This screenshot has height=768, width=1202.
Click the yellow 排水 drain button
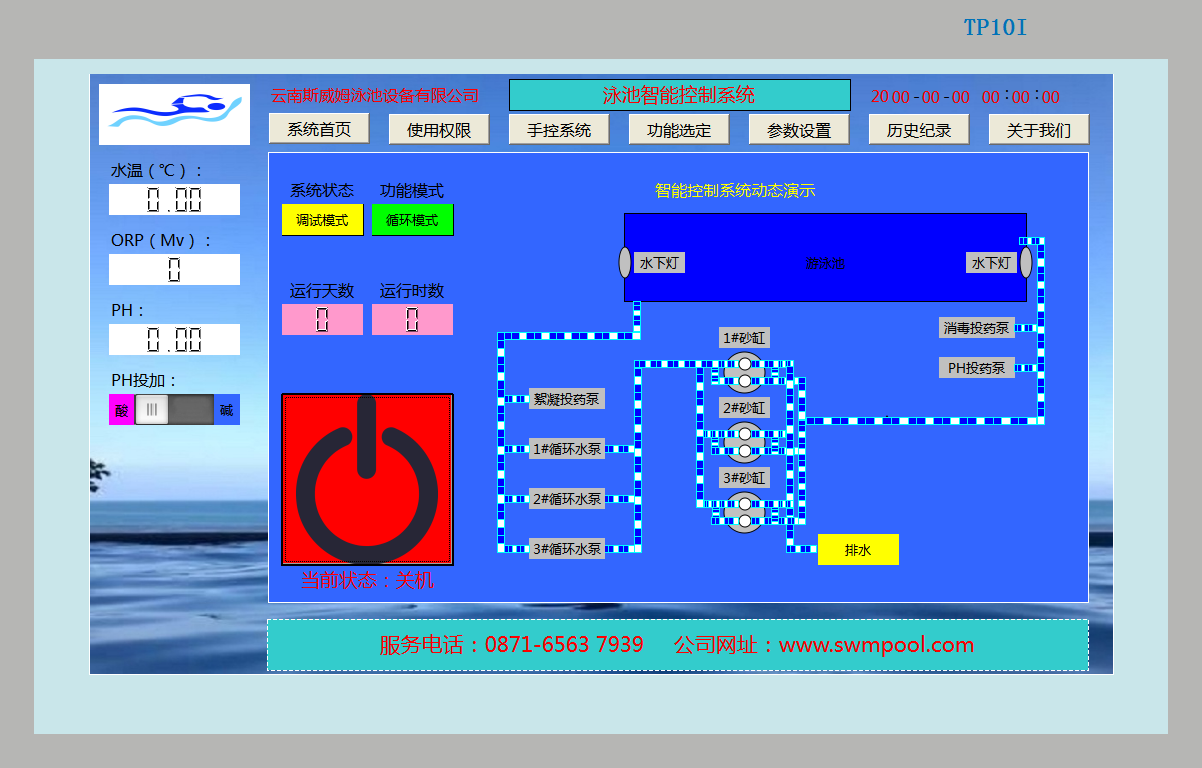coord(858,550)
